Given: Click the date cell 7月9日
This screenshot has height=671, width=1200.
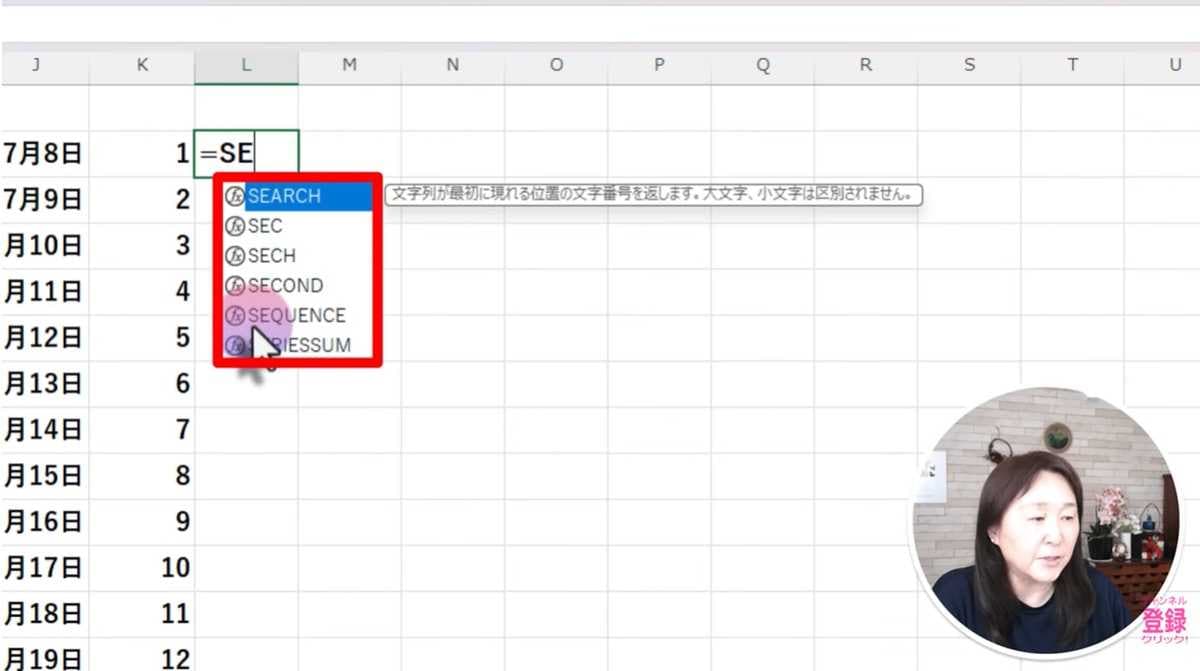Looking at the screenshot, I should [x=44, y=200].
